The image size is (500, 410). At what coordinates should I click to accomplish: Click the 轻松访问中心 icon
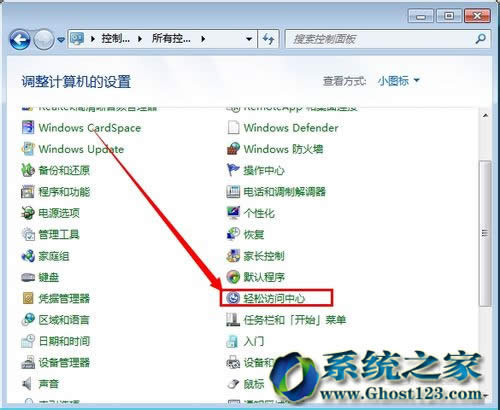tap(233, 298)
